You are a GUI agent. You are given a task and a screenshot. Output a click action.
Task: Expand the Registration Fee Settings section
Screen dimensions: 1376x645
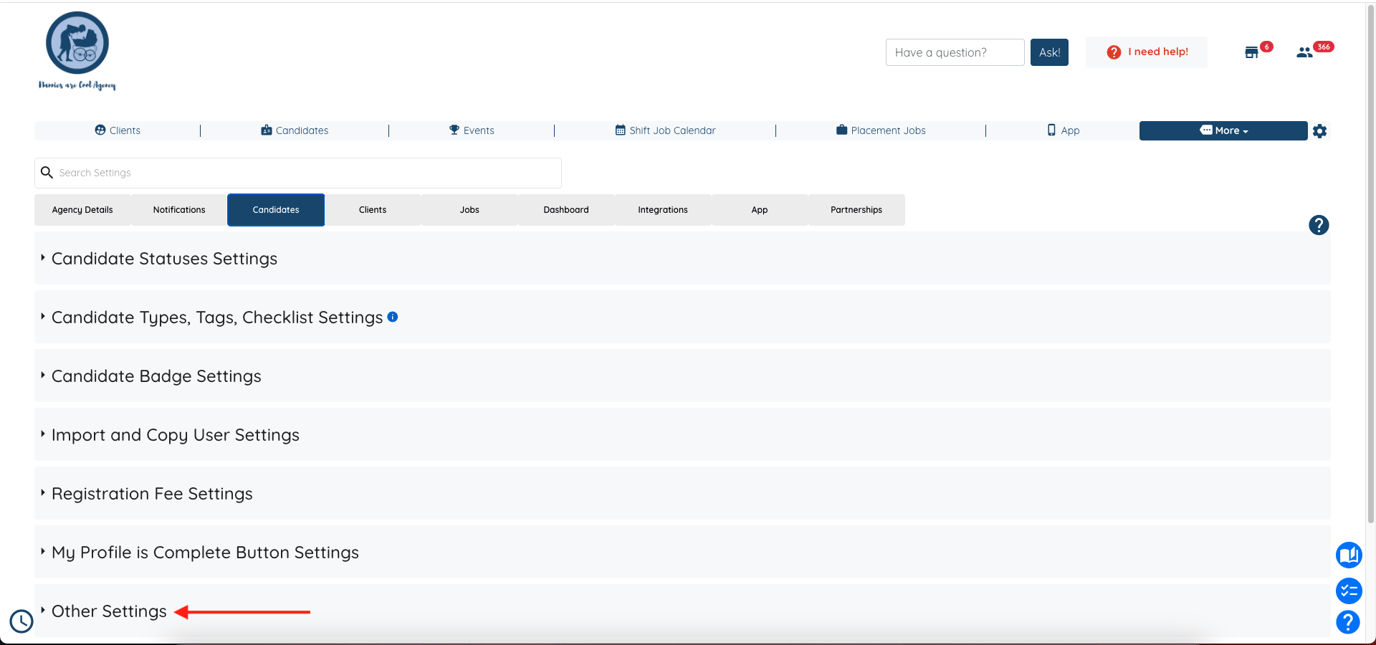(x=152, y=493)
